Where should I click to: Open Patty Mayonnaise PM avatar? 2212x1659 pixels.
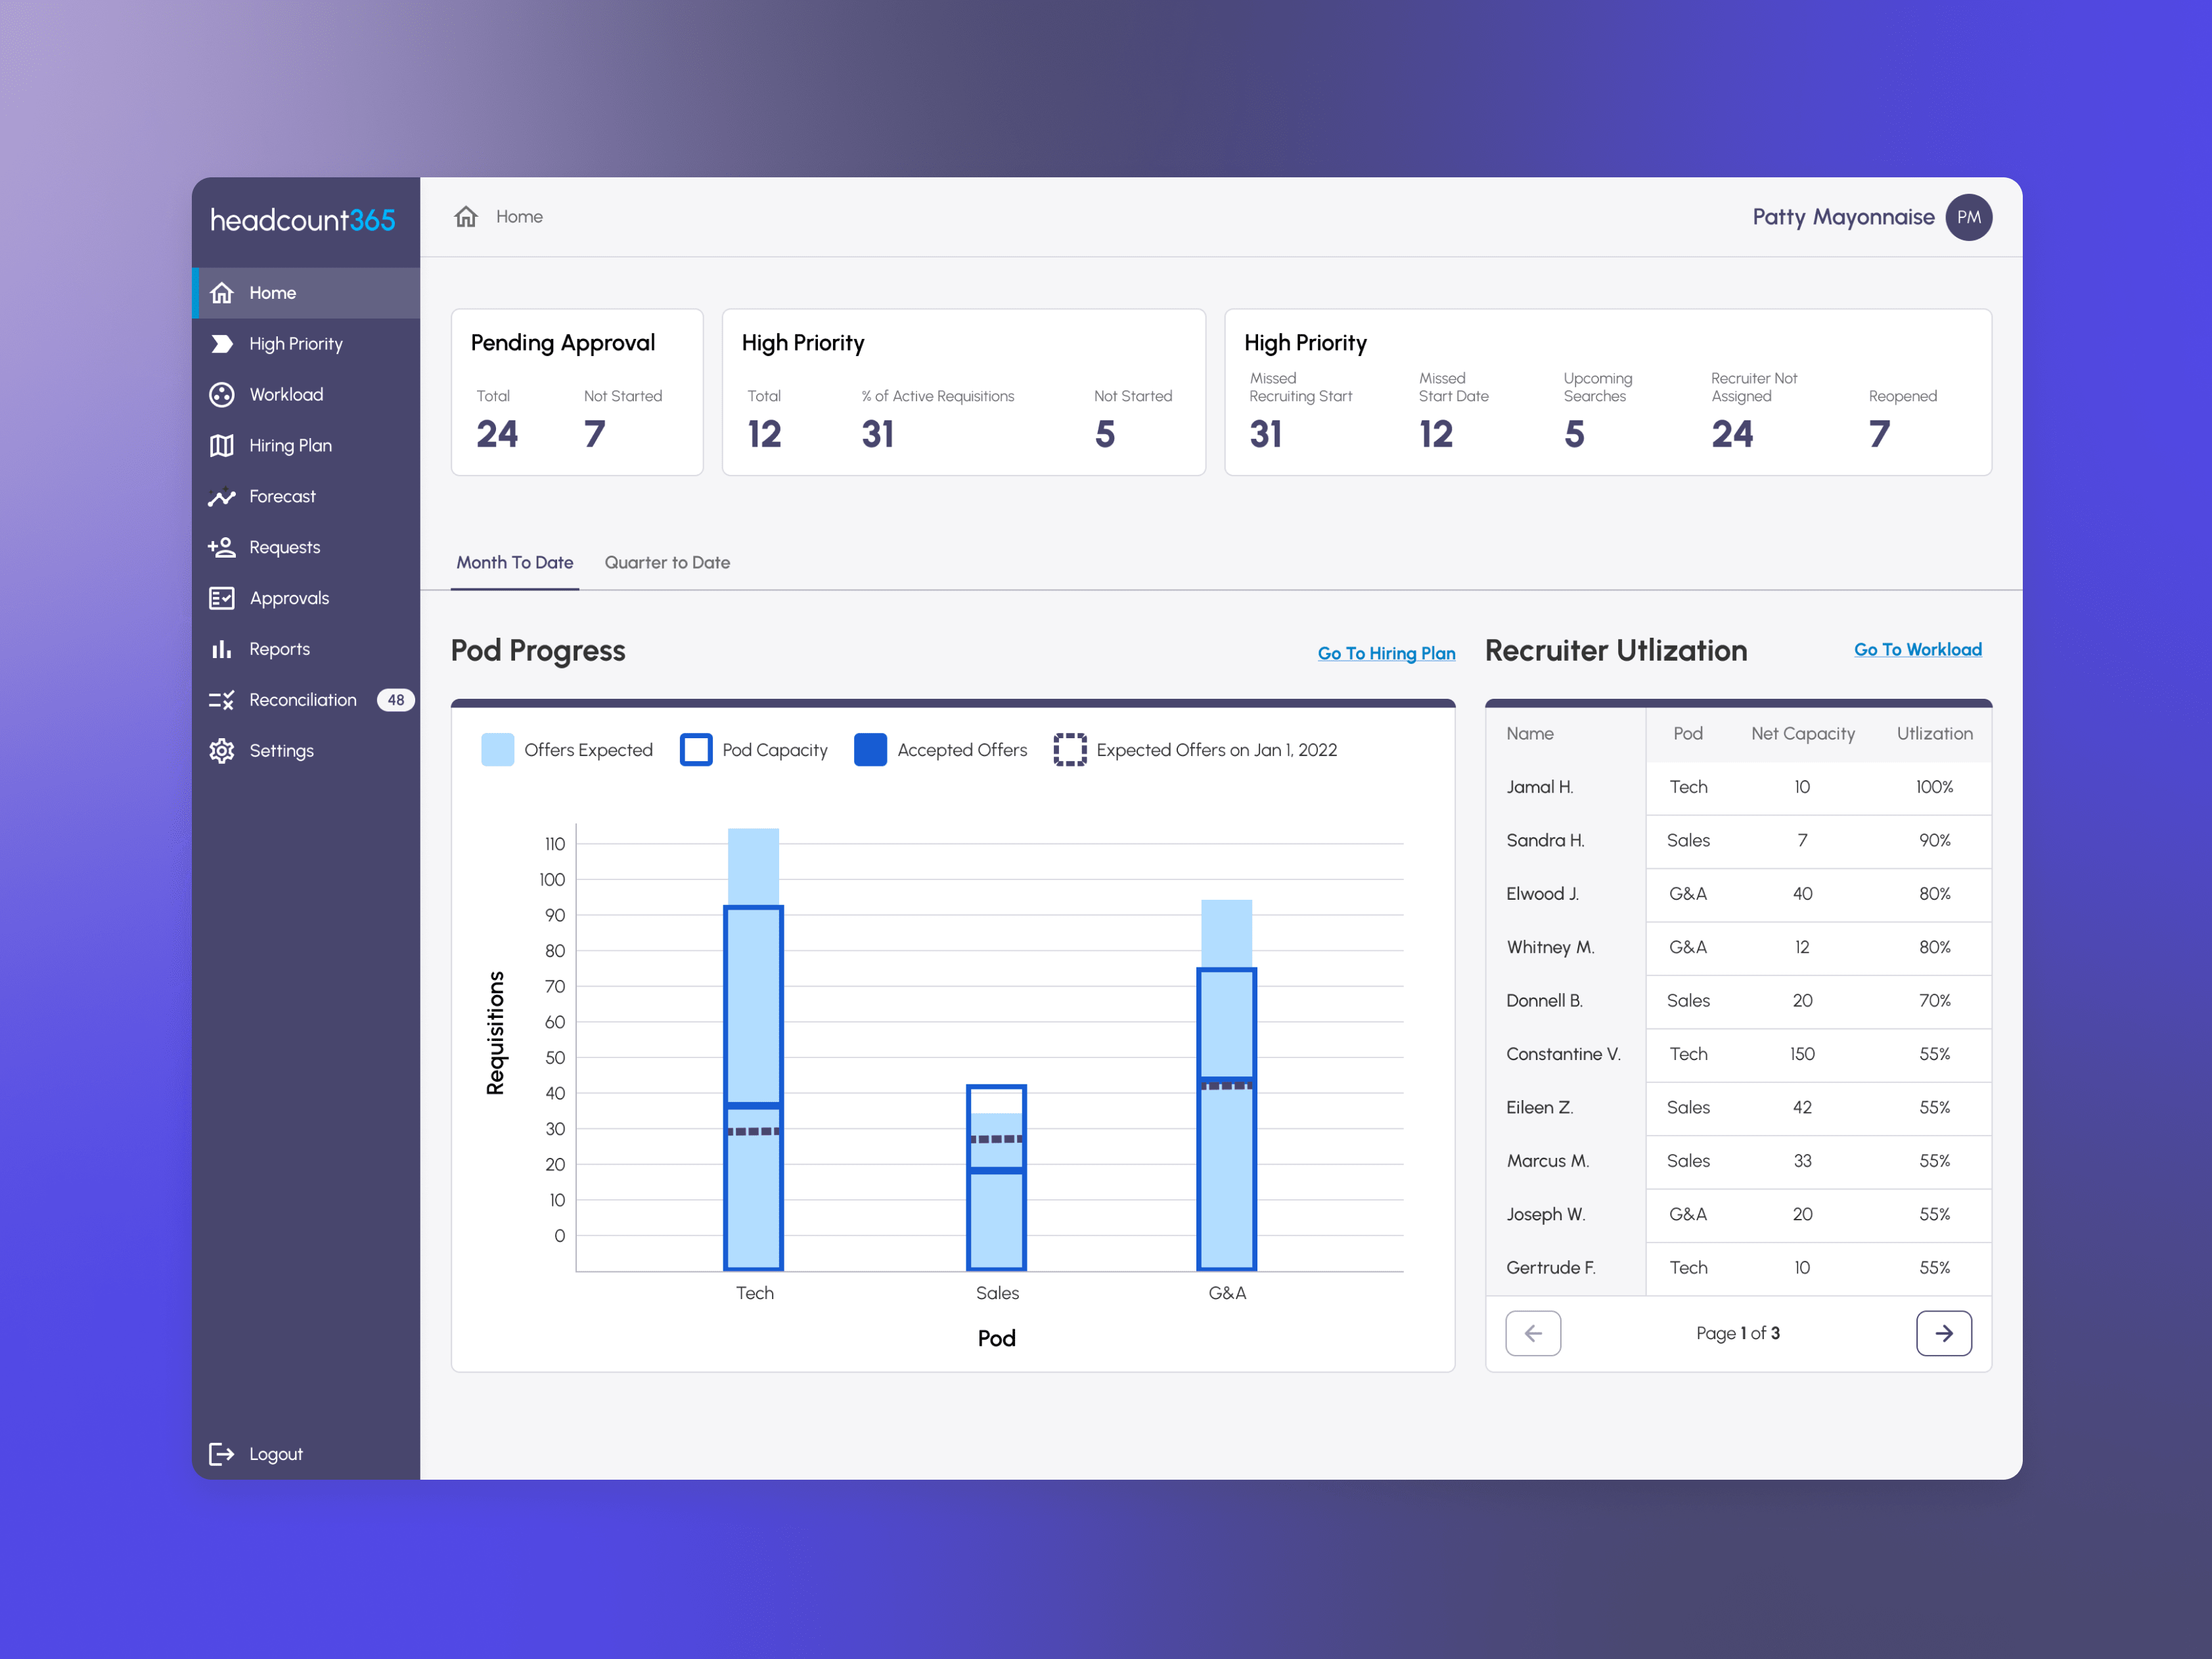tap(1968, 217)
